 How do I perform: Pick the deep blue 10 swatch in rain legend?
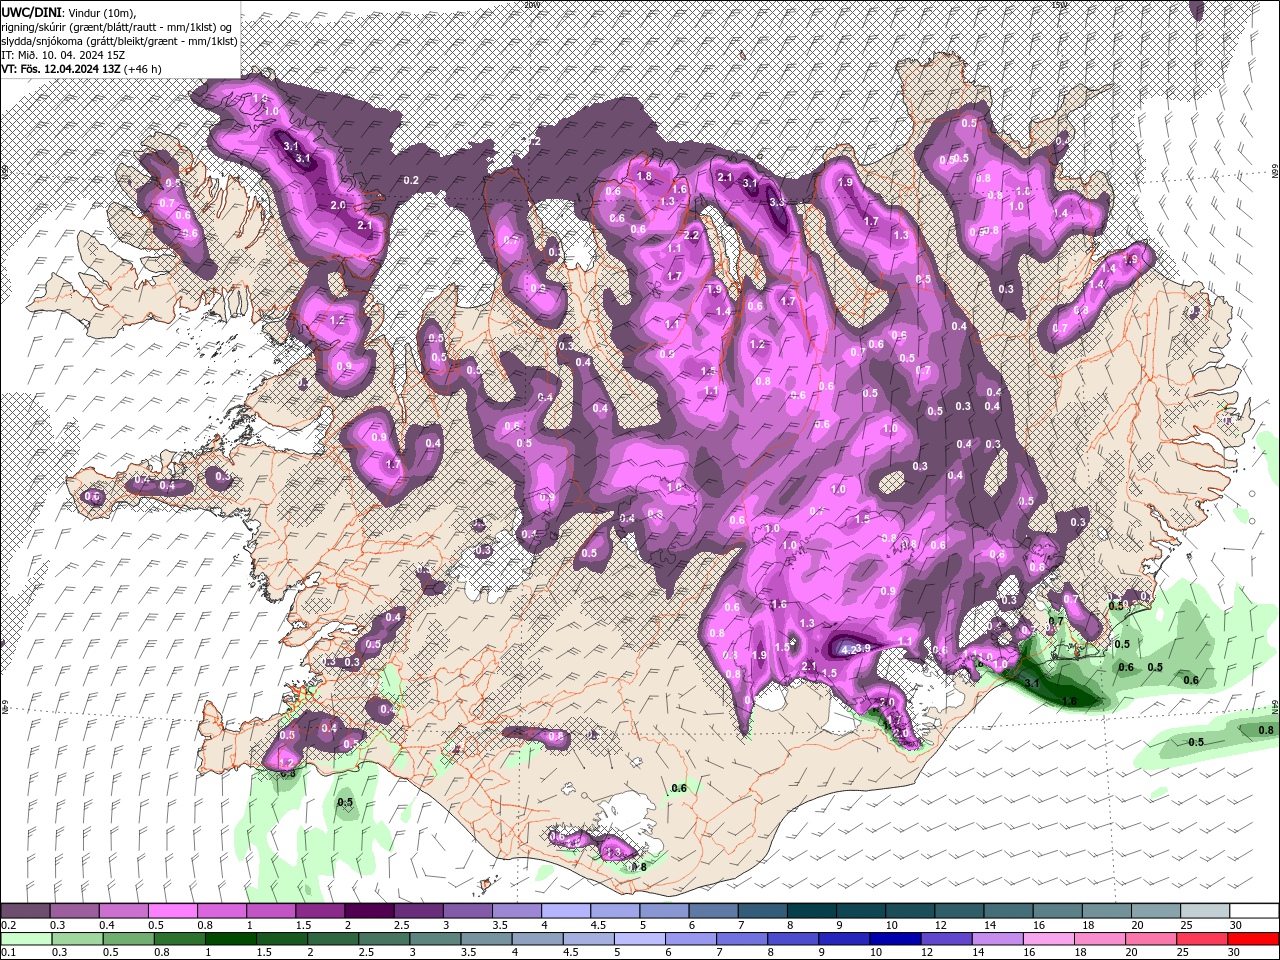pos(895,938)
